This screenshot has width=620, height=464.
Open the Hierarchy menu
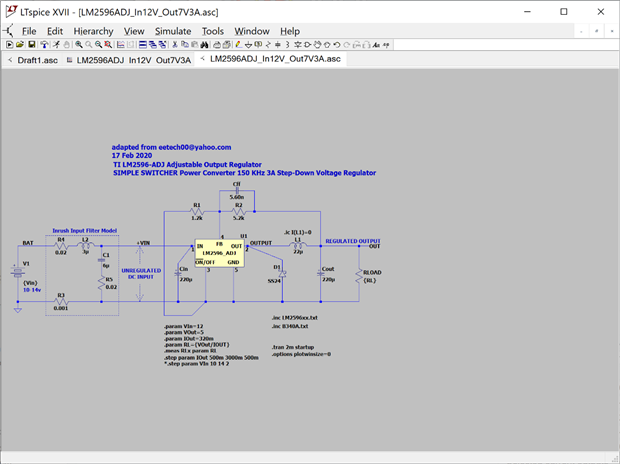coord(93,31)
